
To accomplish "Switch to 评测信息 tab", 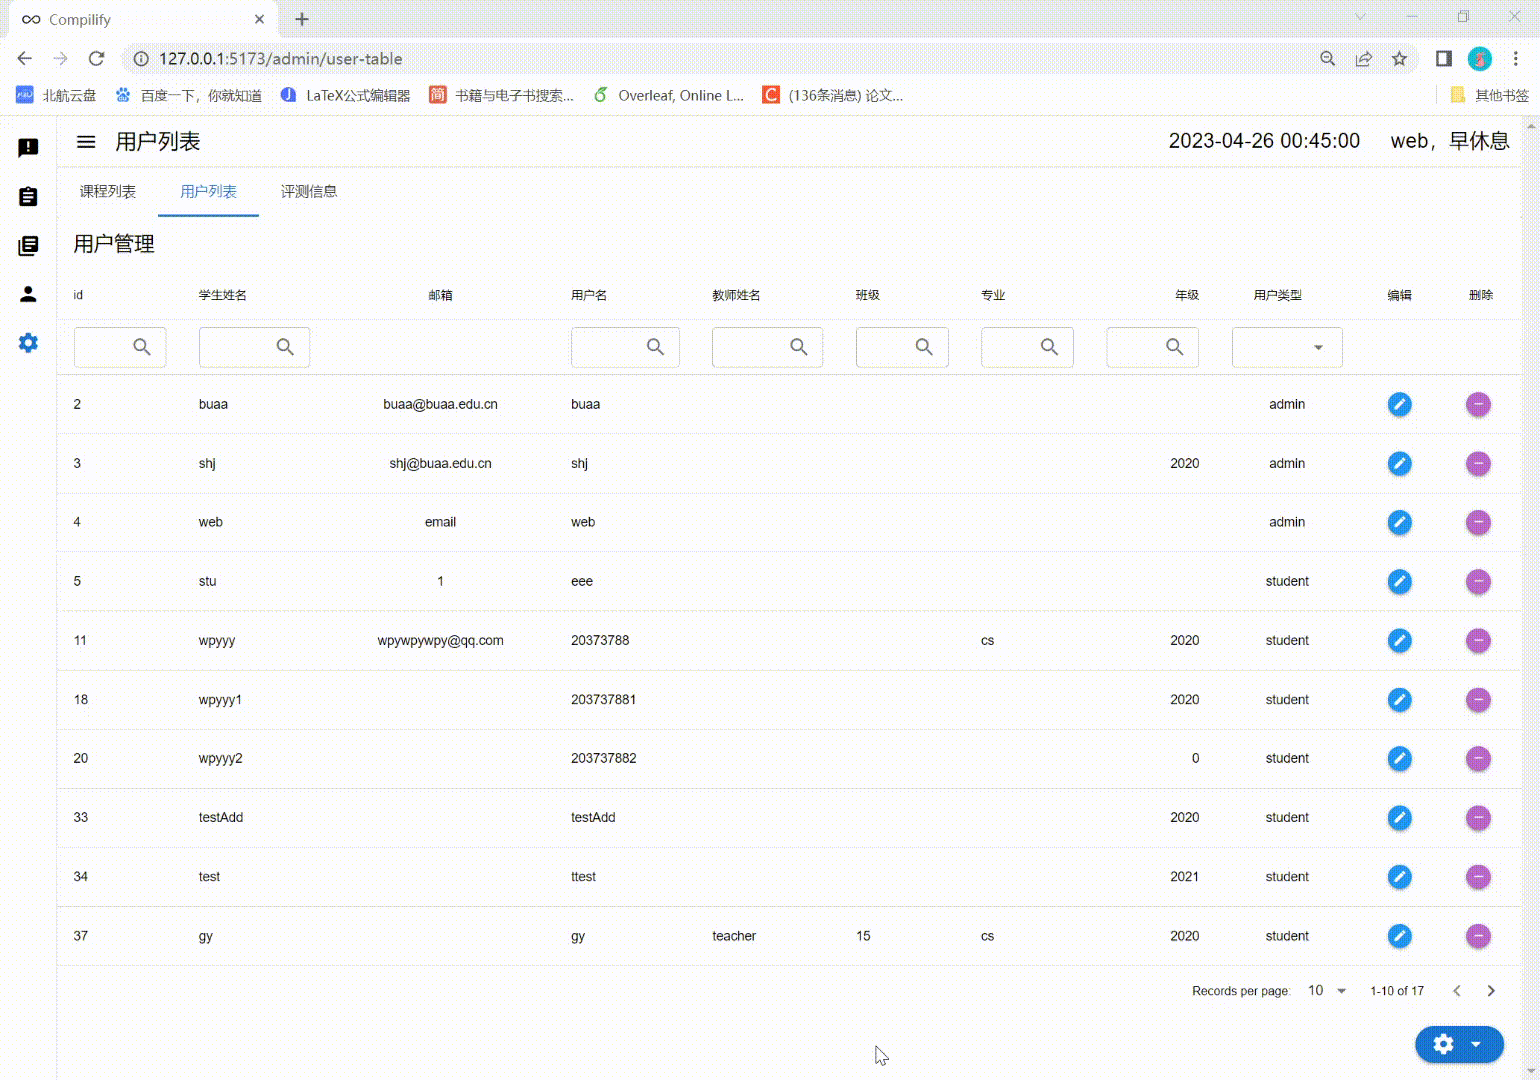I will coord(309,191).
